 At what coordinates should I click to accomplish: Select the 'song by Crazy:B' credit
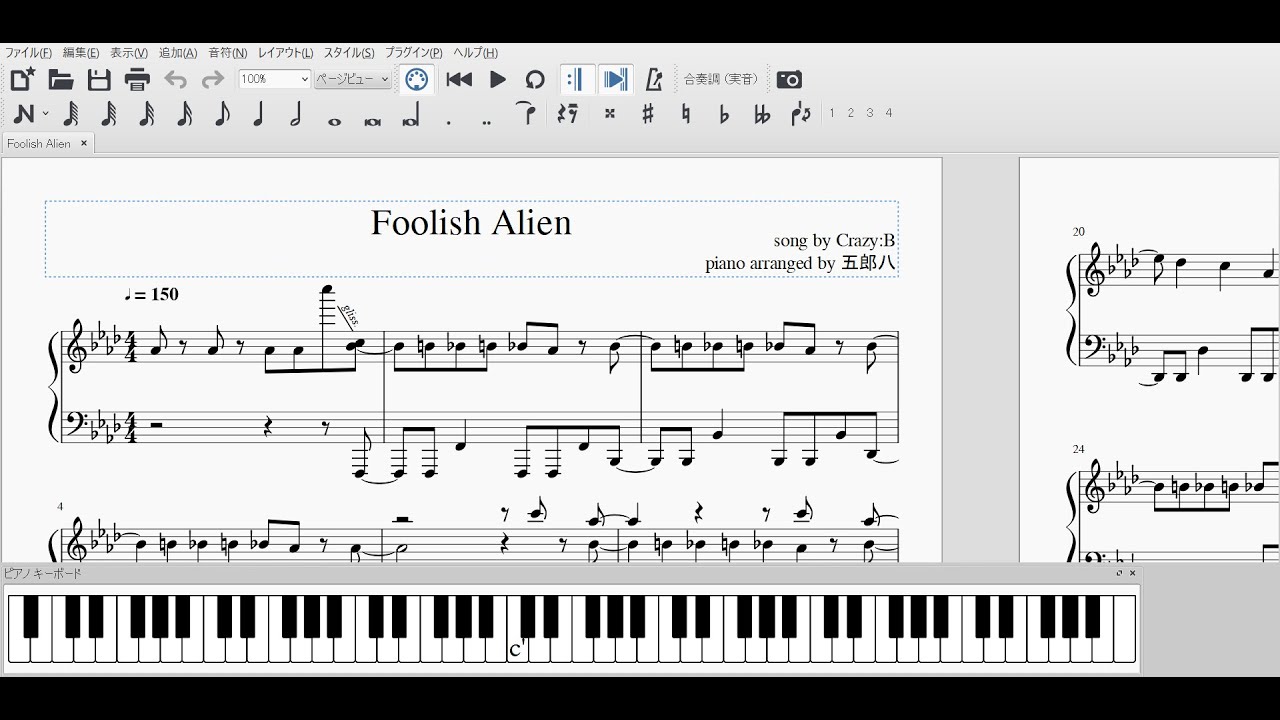[x=834, y=241]
